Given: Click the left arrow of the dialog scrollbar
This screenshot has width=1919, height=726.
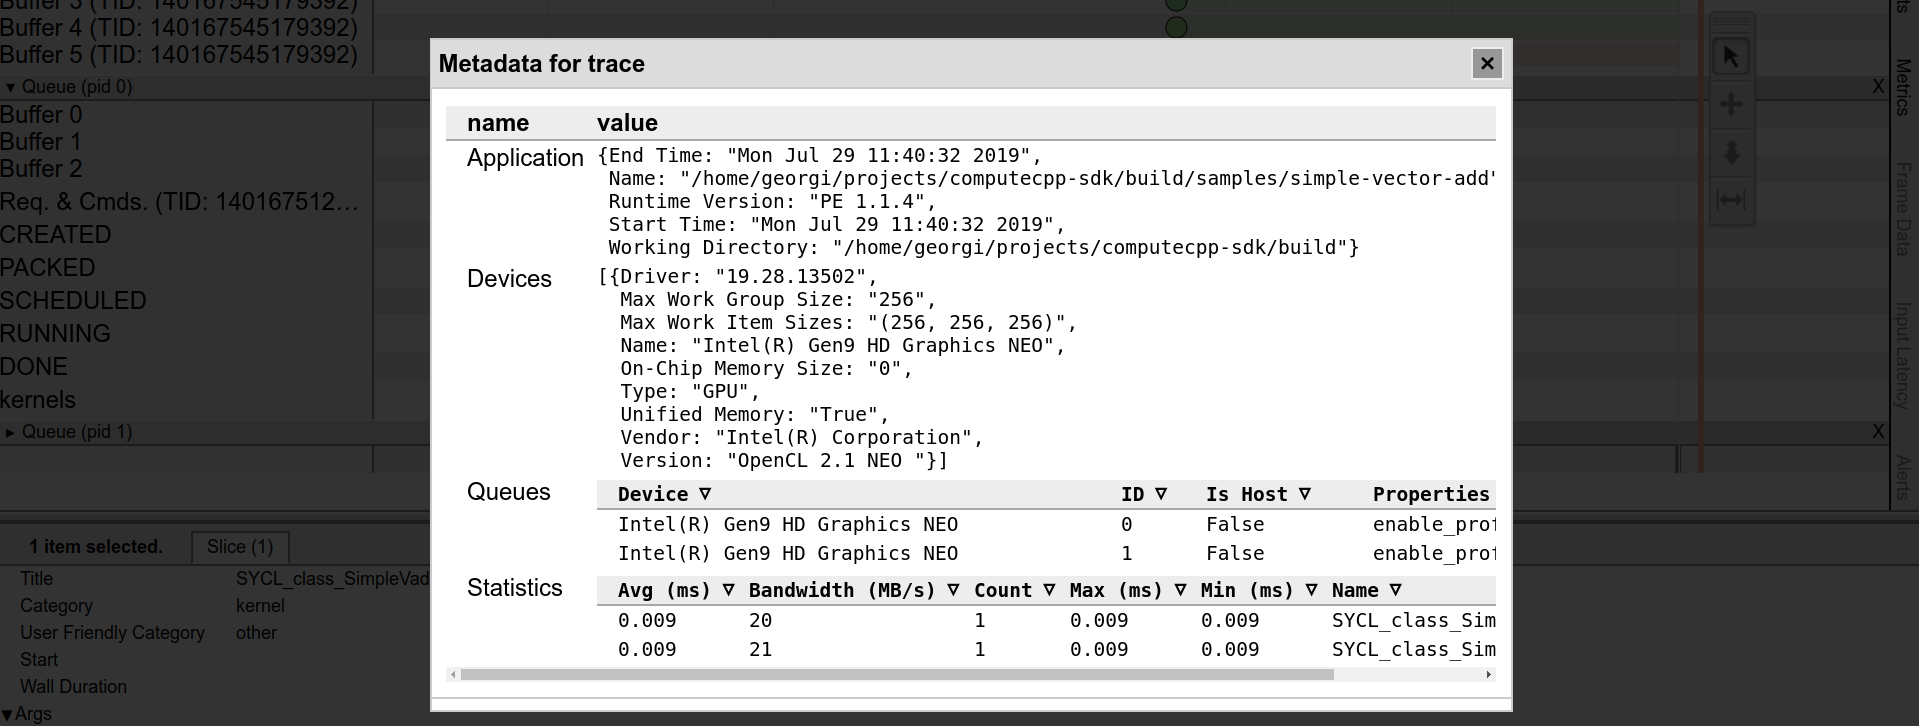Looking at the screenshot, I should [x=453, y=675].
